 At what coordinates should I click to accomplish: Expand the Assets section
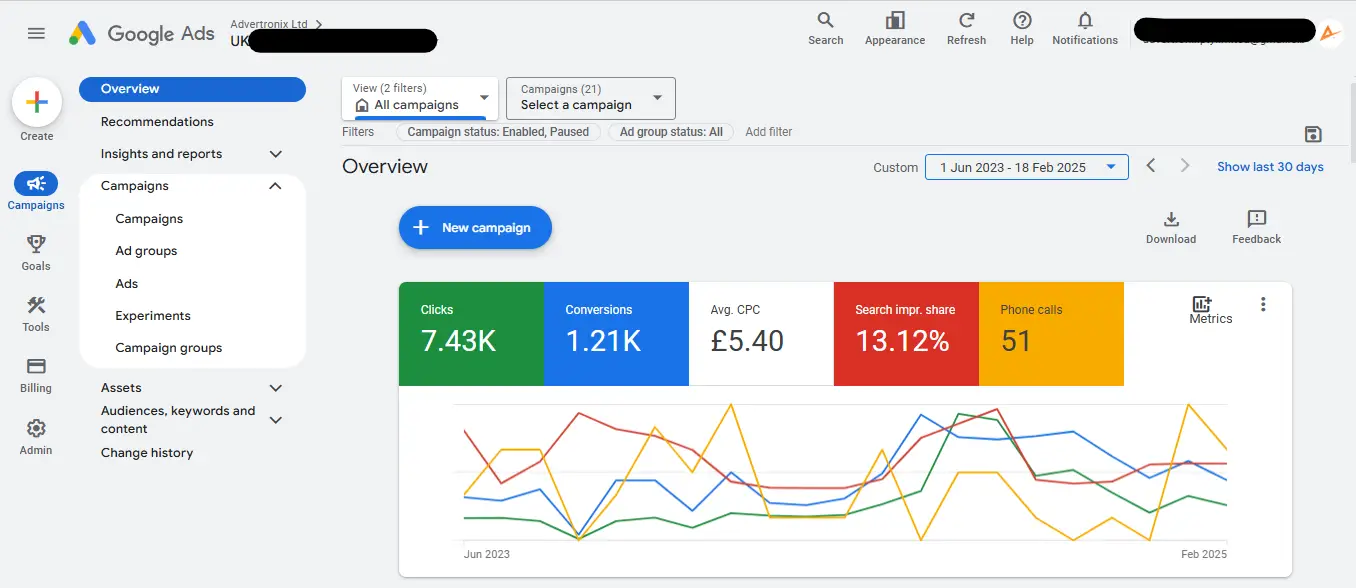(276, 388)
